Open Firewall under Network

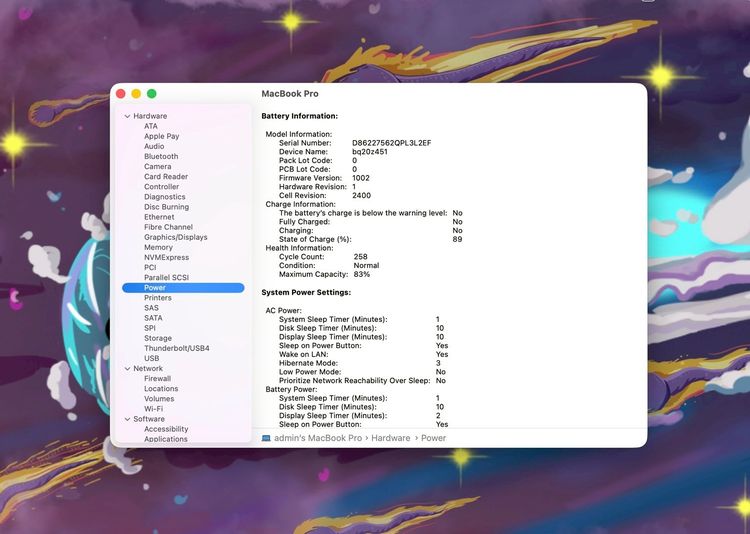(157, 379)
